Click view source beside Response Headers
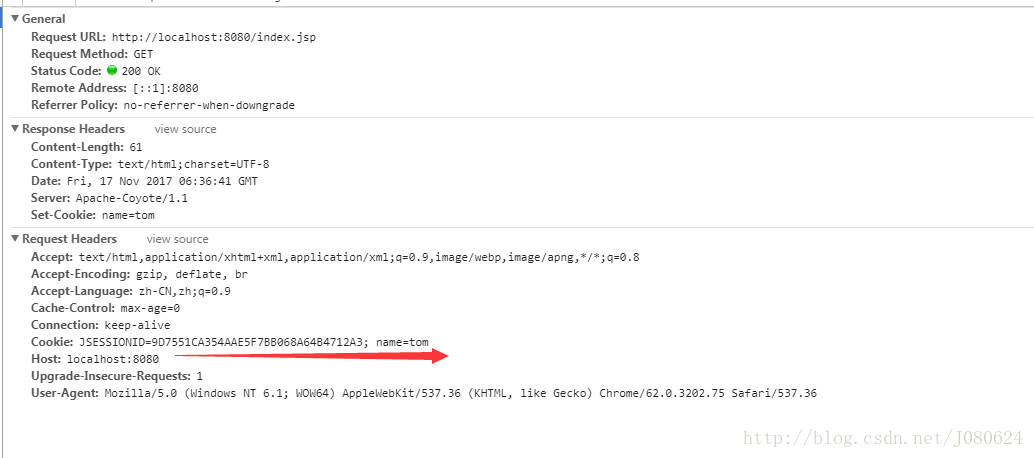The image size is (1034, 458). coord(185,129)
